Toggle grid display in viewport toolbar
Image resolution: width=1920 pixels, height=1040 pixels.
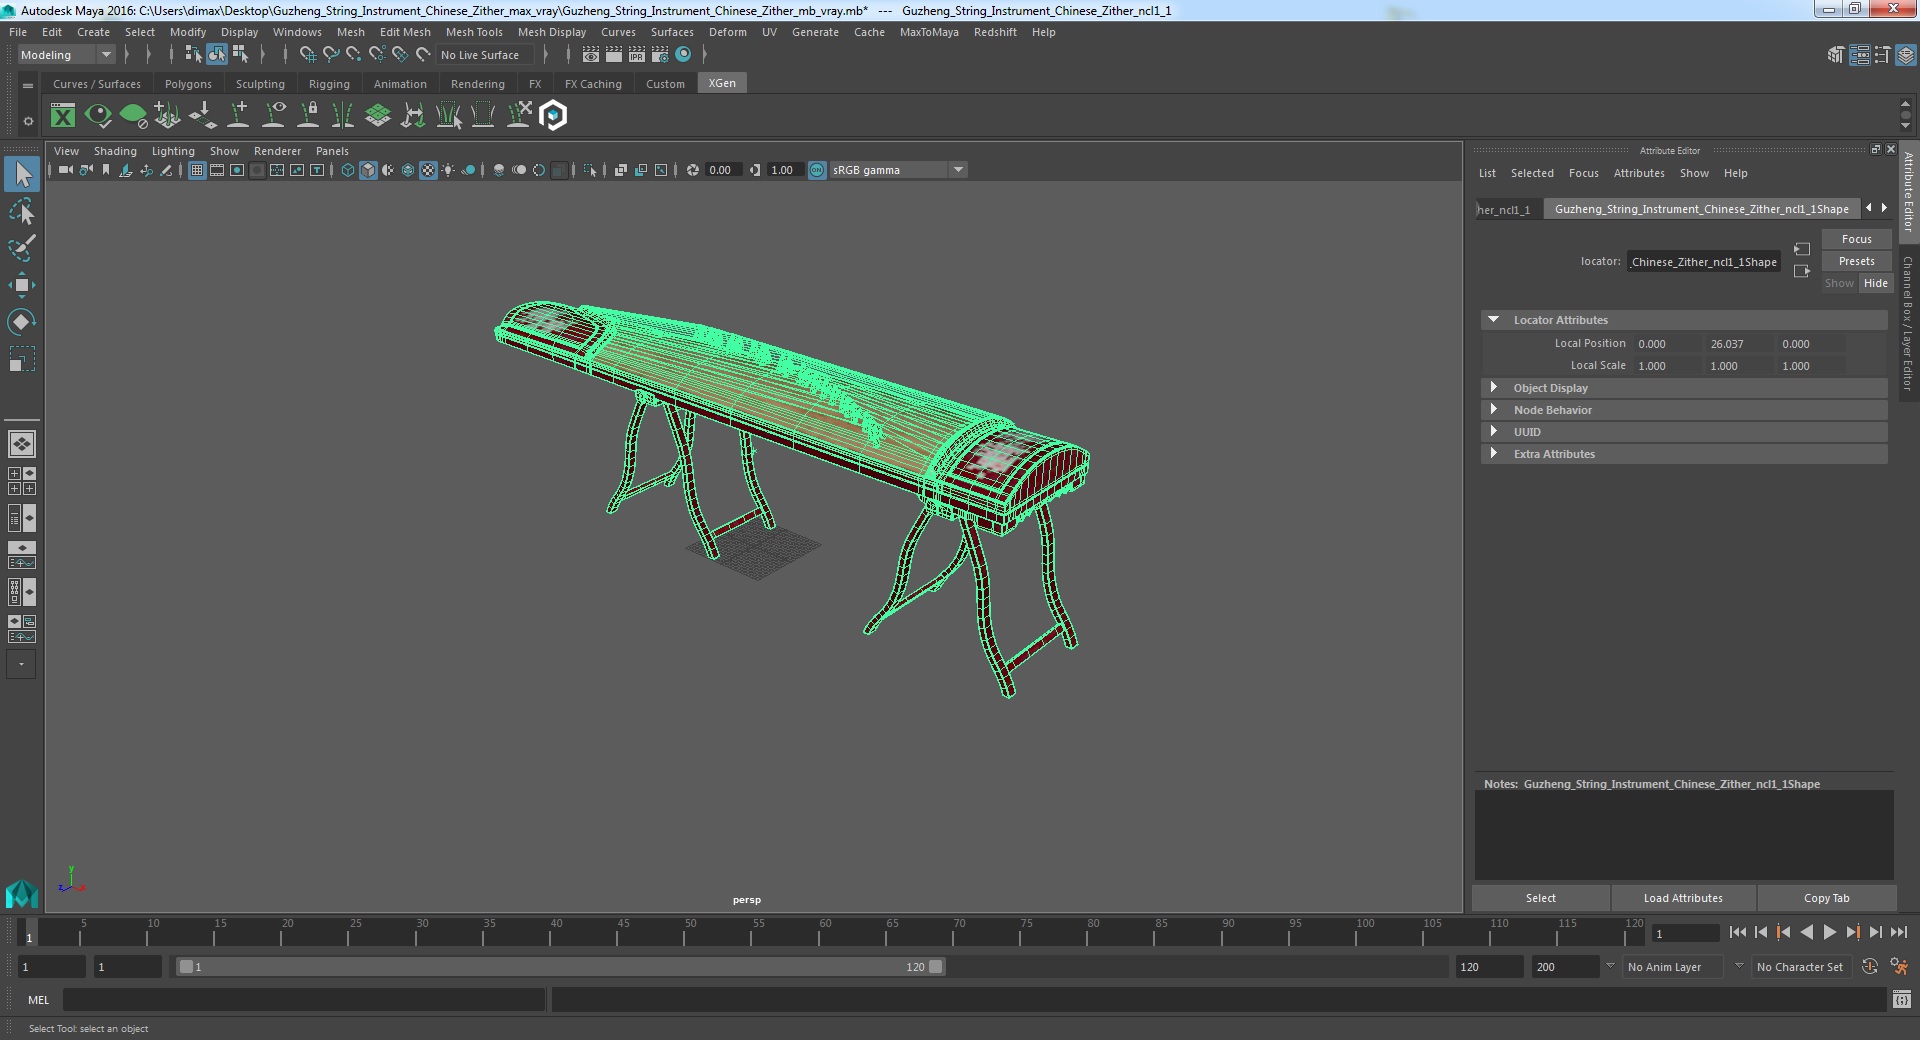point(197,170)
